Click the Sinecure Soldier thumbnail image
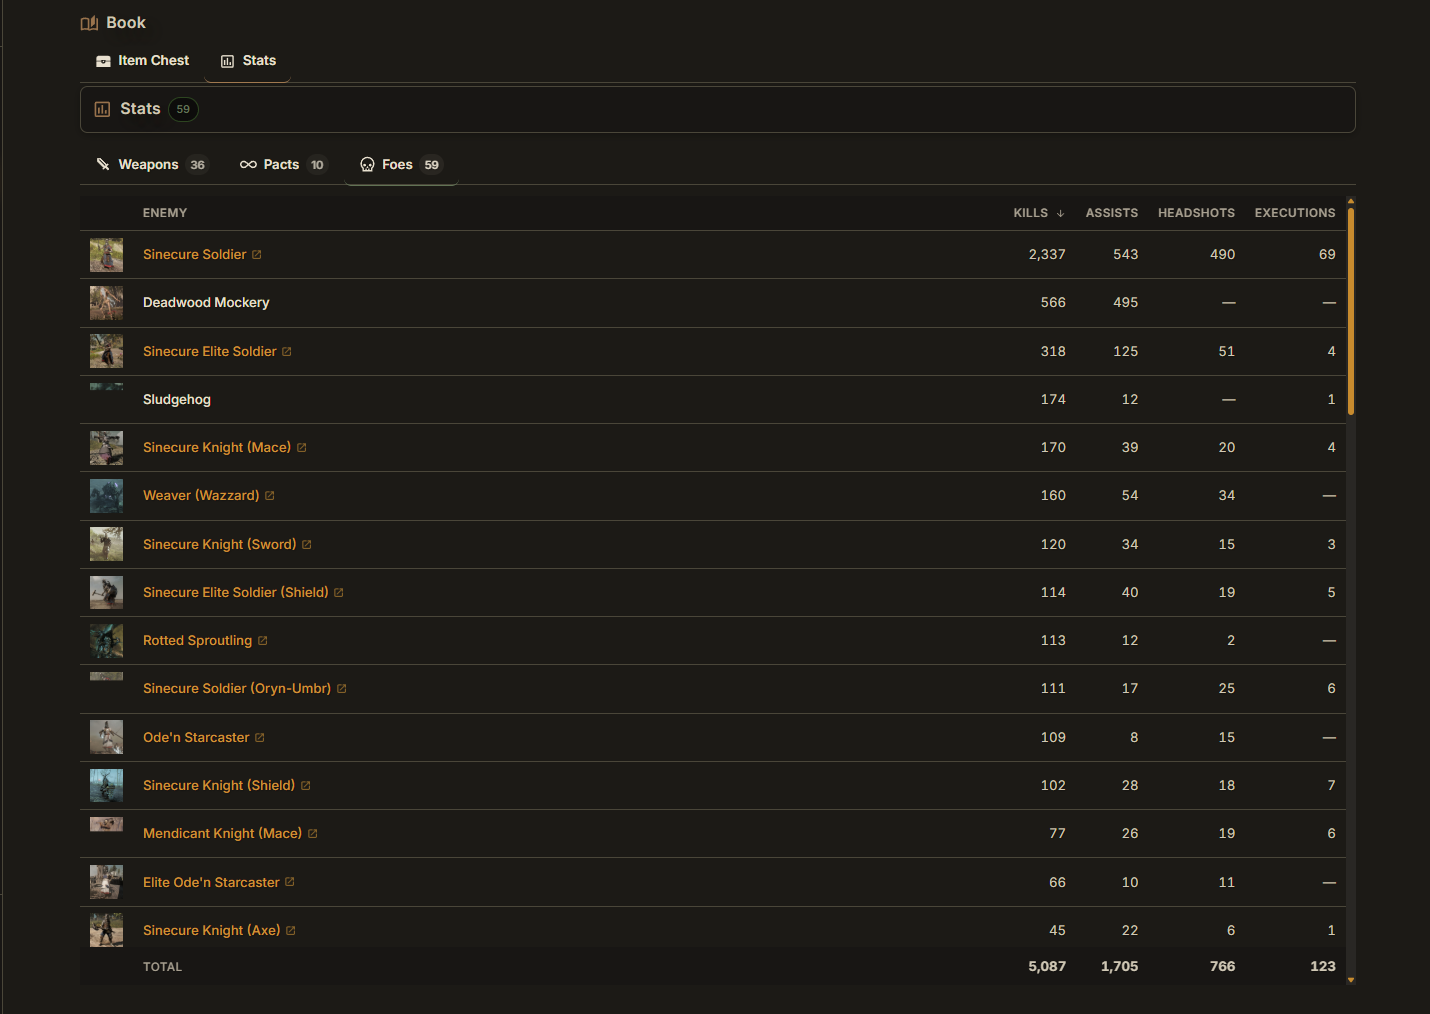The height and width of the screenshot is (1014, 1430). point(107,255)
